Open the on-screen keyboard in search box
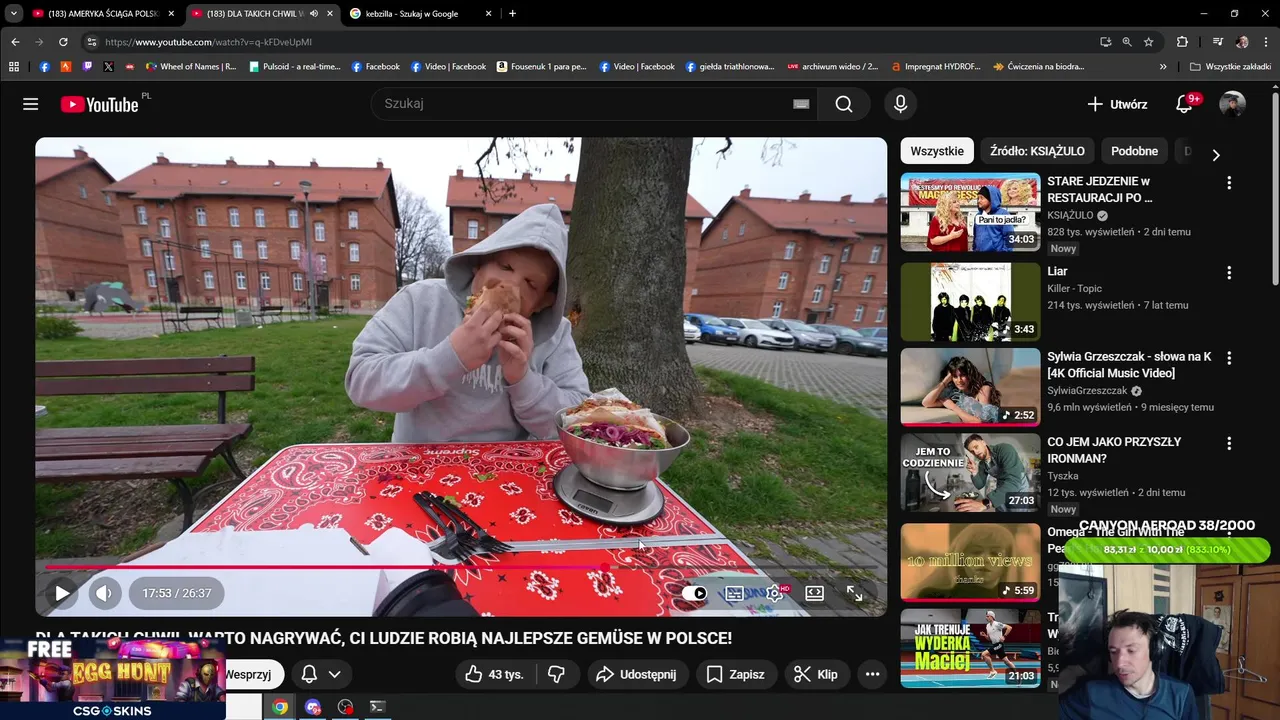 pos(801,104)
